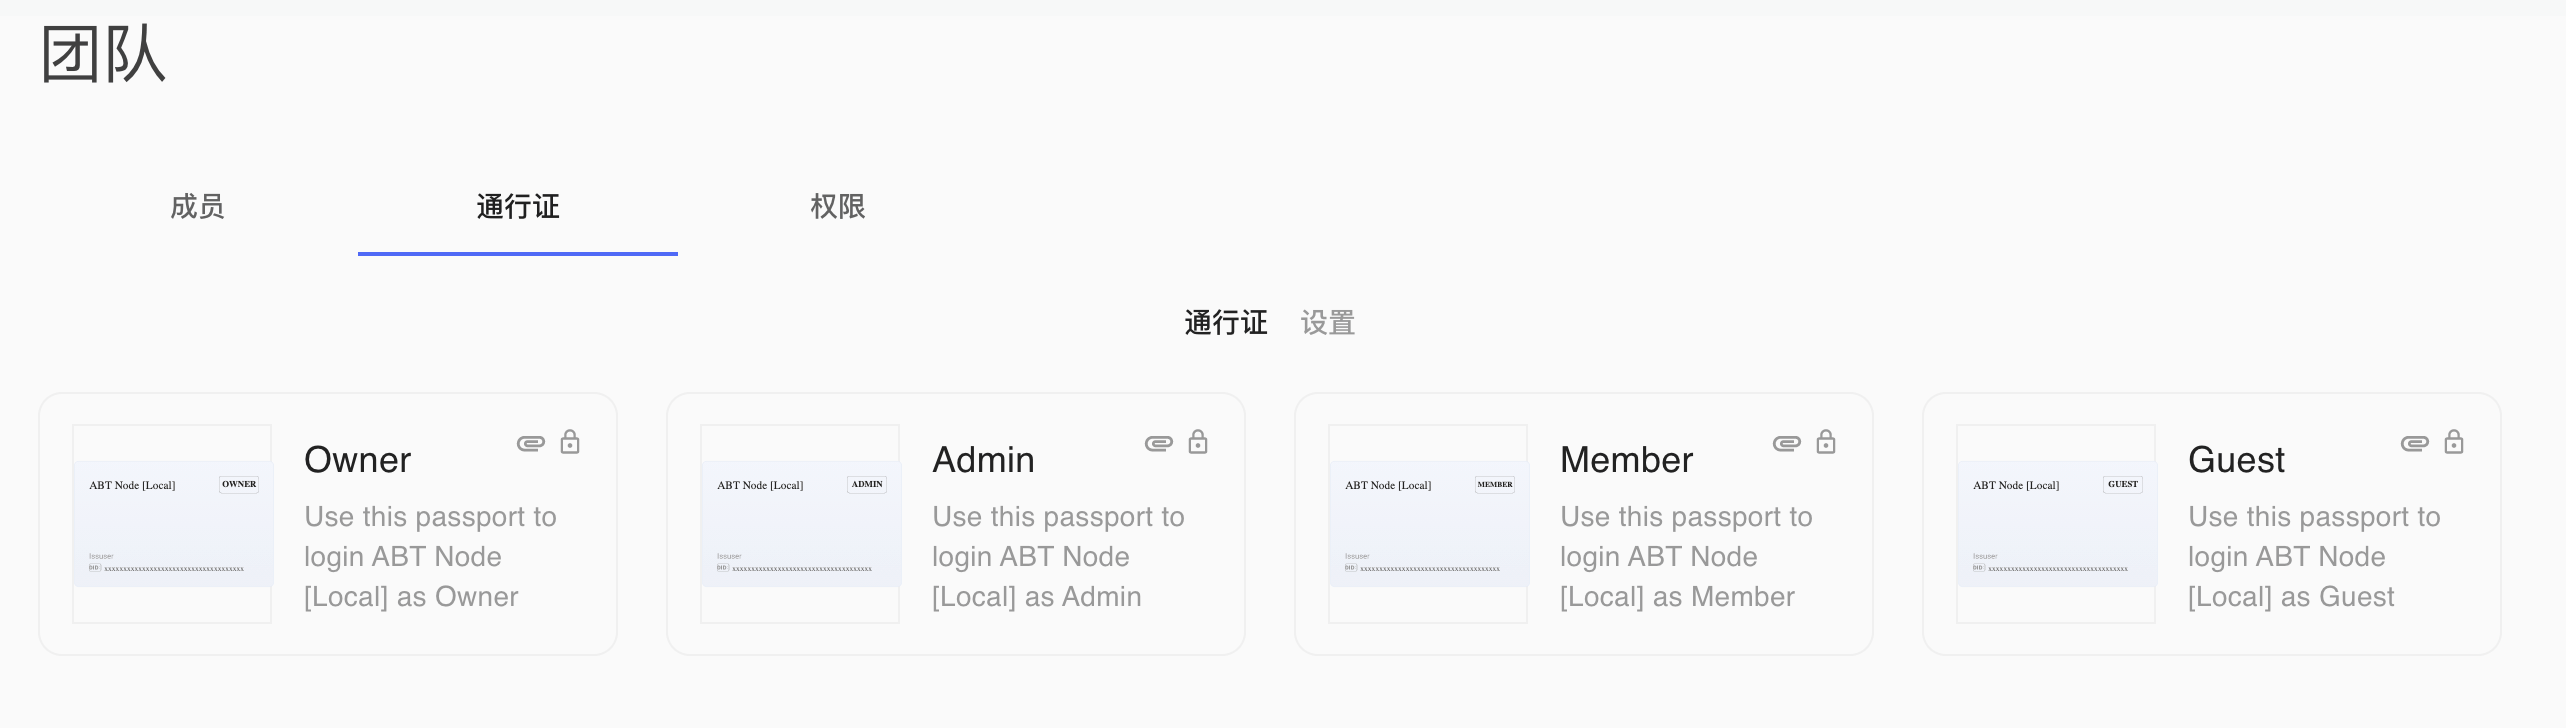
Task: Click the Member passport description text
Action: point(1686,557)
